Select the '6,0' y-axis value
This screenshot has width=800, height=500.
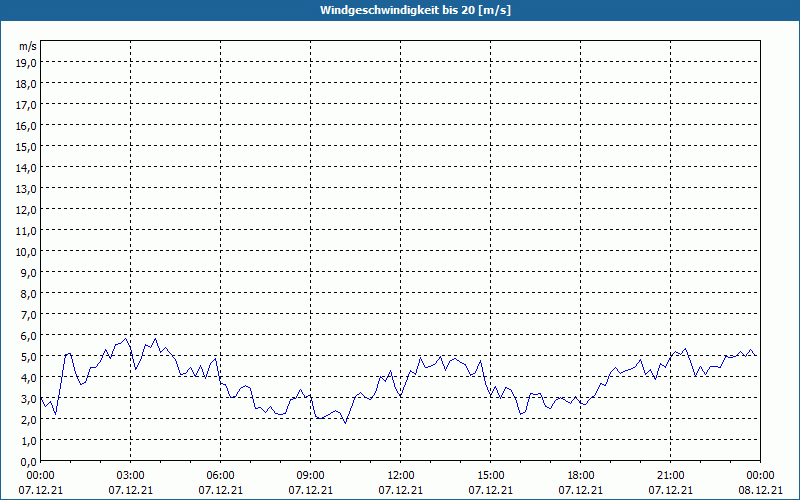pyautogui.click(x=28, y=336)
